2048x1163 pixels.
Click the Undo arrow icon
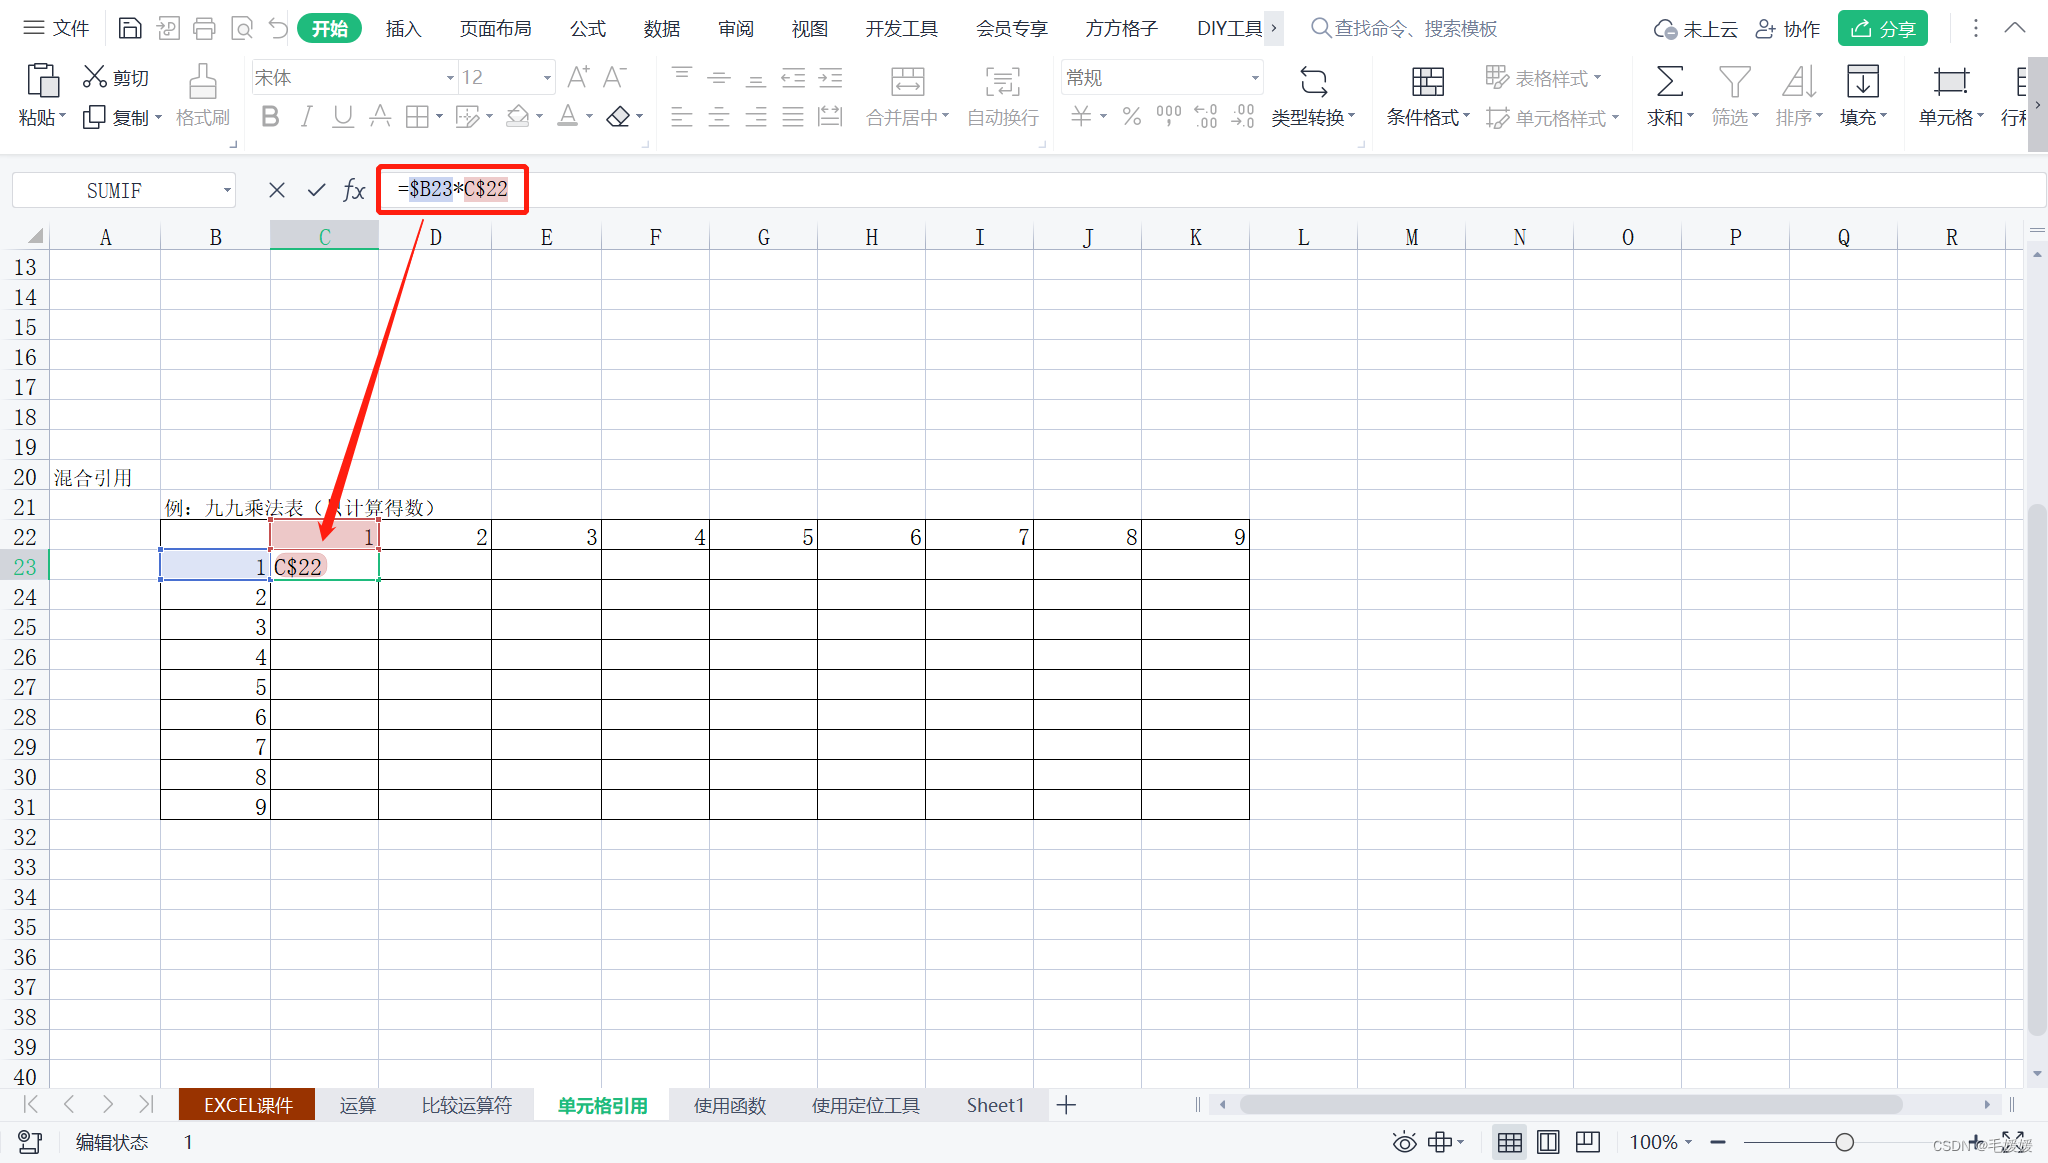(x=278, y=28)
